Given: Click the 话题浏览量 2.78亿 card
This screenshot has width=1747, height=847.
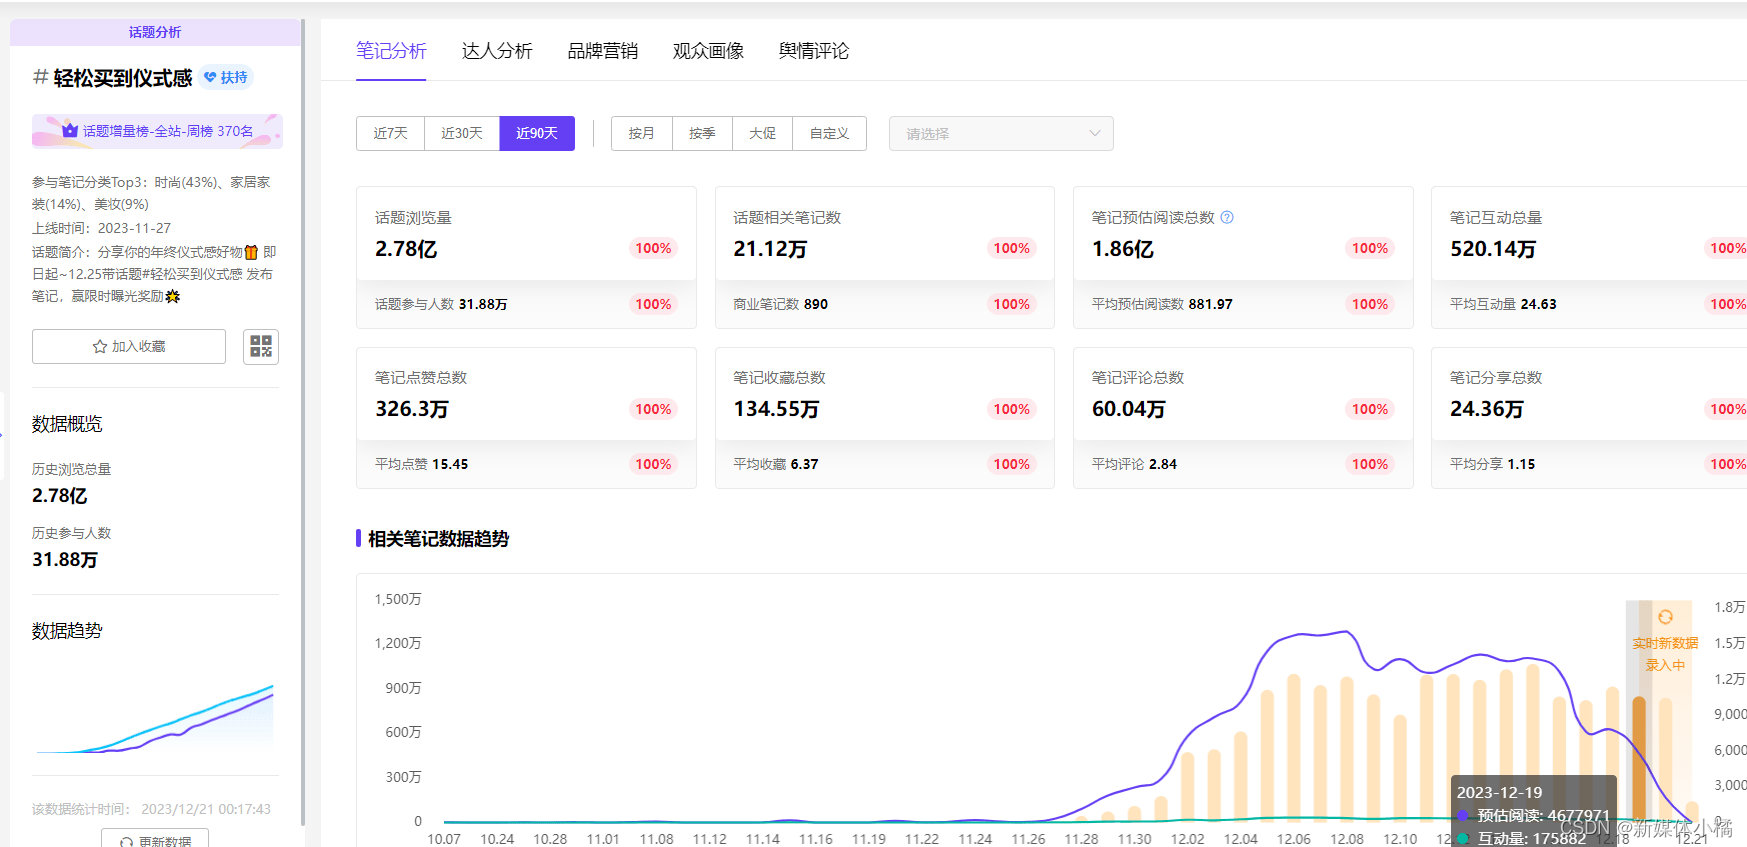Looking at the screenshot, I should point(526,234).
